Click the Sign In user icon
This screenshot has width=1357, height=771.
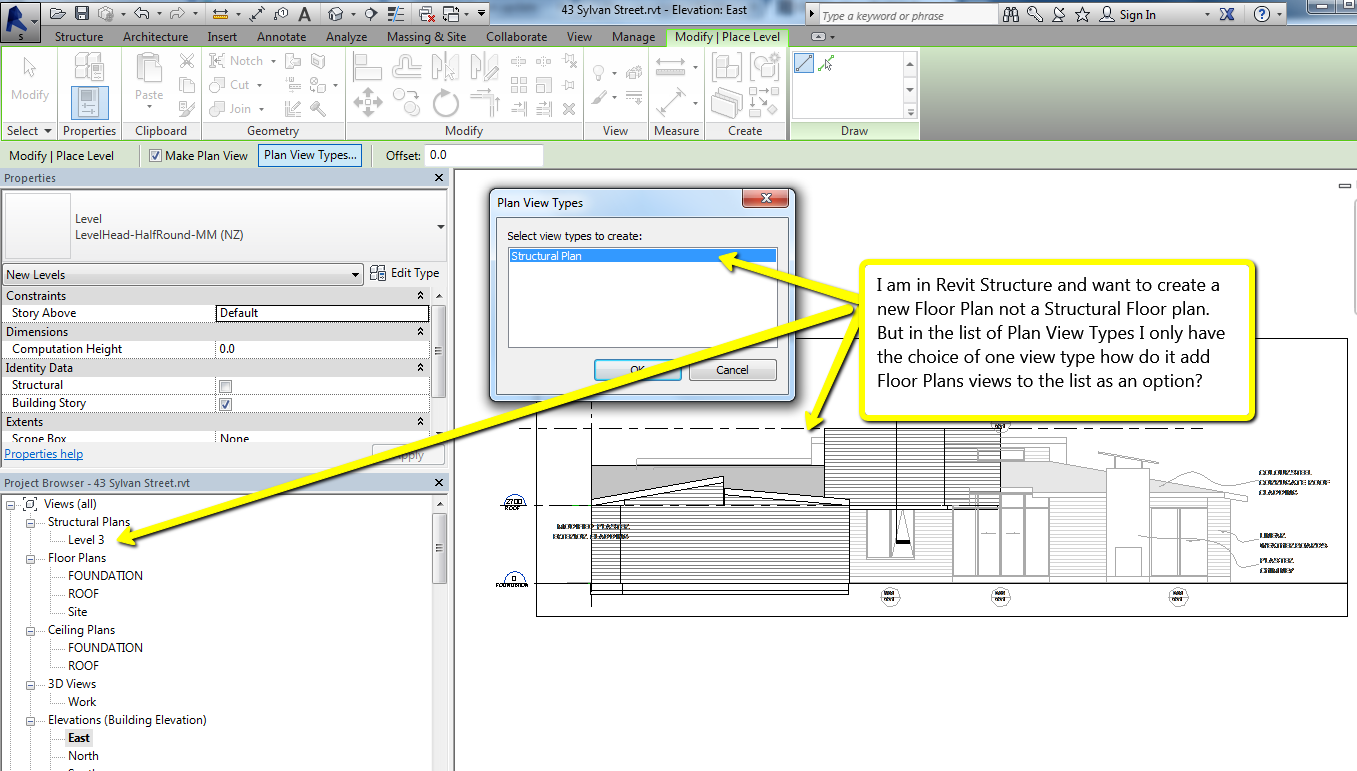coord(1108,14)
